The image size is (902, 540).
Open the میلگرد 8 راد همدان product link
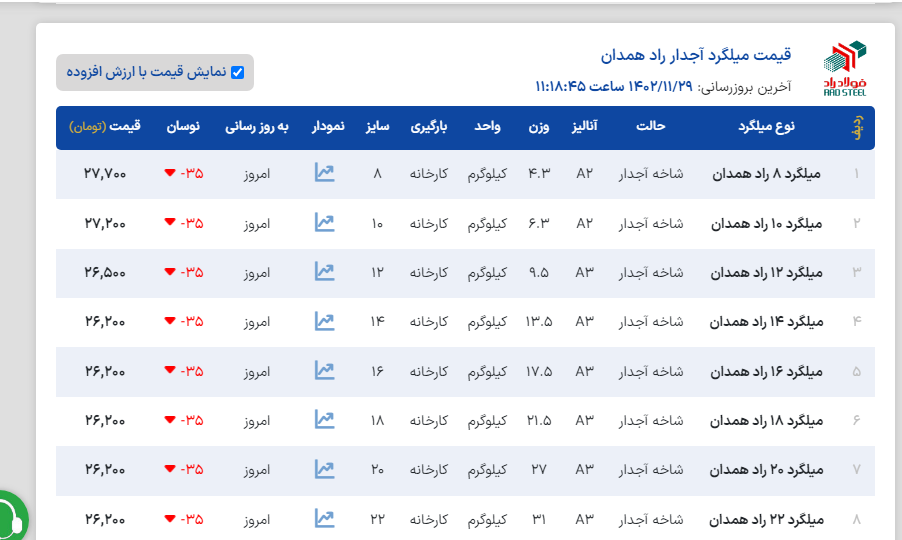click(766, 174)
